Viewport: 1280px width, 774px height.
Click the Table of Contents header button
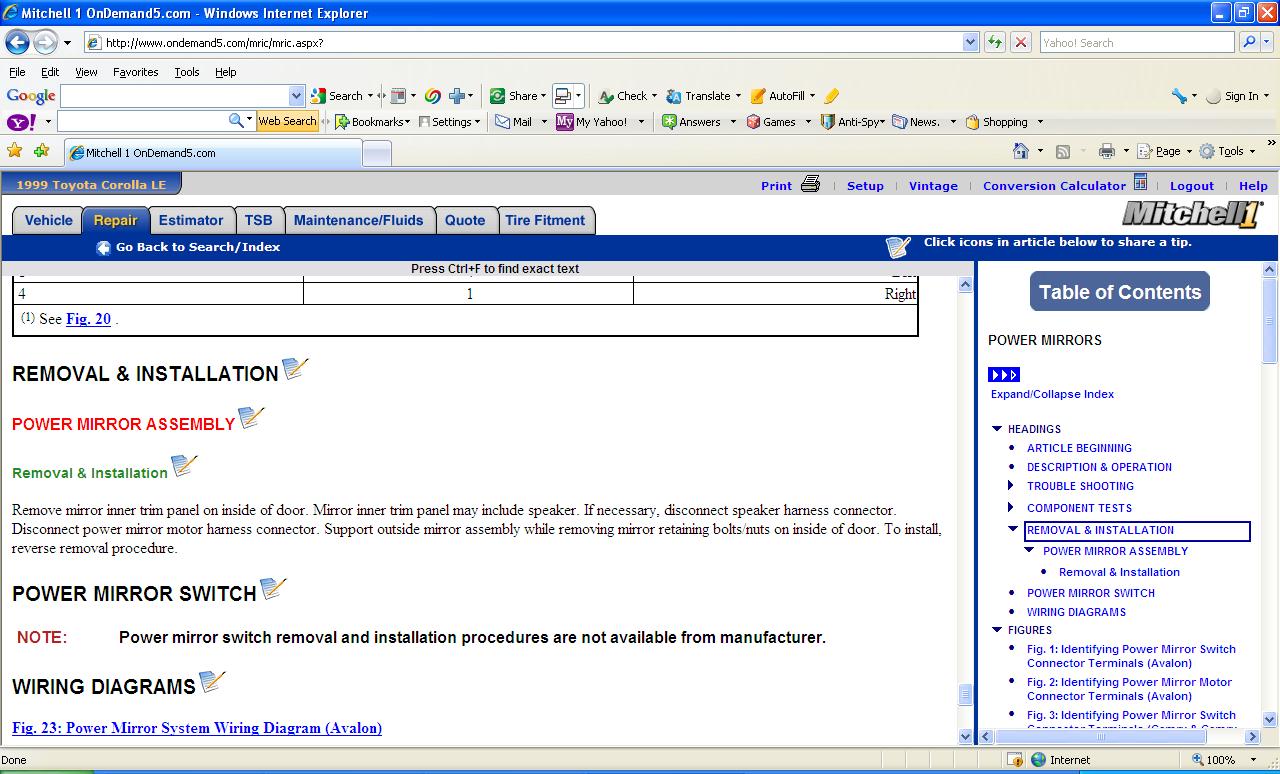coord(1120,292)
